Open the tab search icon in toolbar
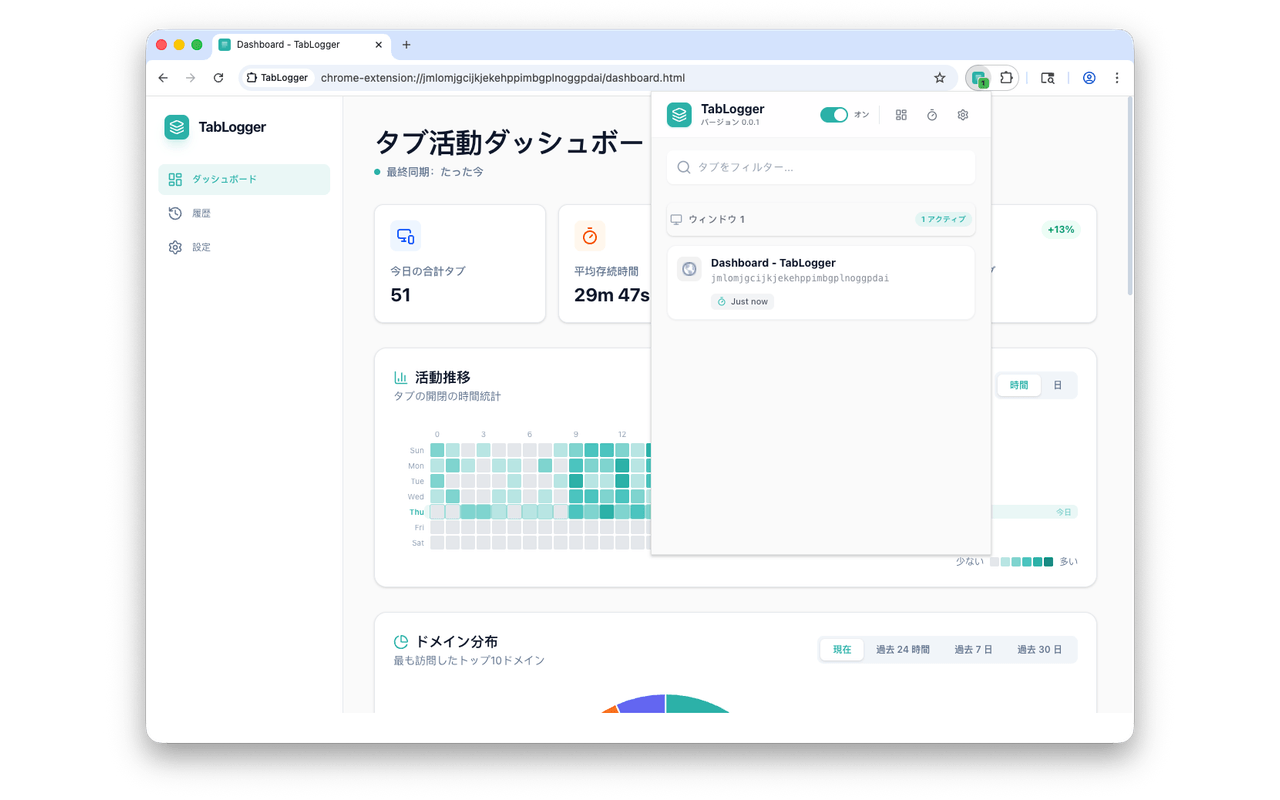Screen dimensions: 1280x800 point(1047,78)
